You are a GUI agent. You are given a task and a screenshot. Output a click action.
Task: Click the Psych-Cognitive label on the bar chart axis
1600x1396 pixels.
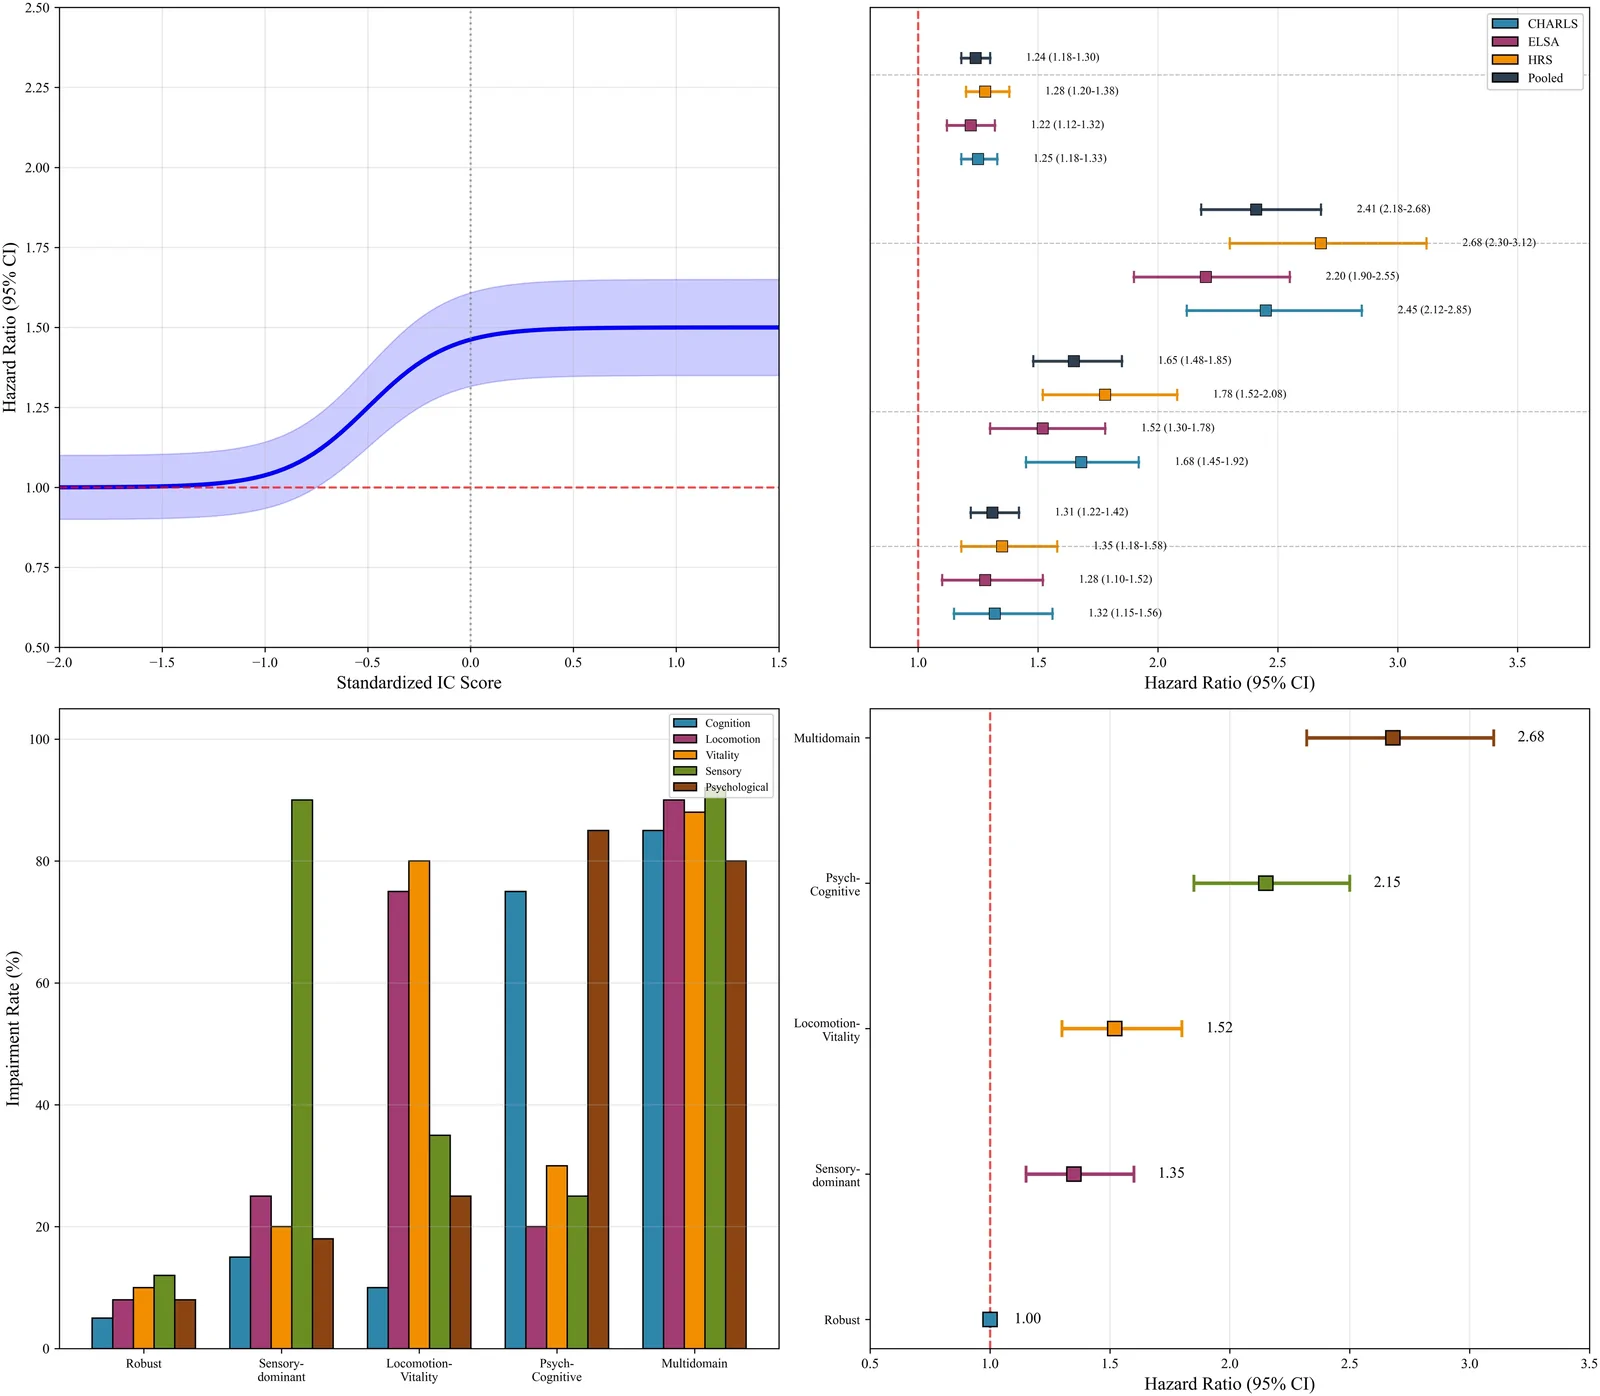(557, 1370)
